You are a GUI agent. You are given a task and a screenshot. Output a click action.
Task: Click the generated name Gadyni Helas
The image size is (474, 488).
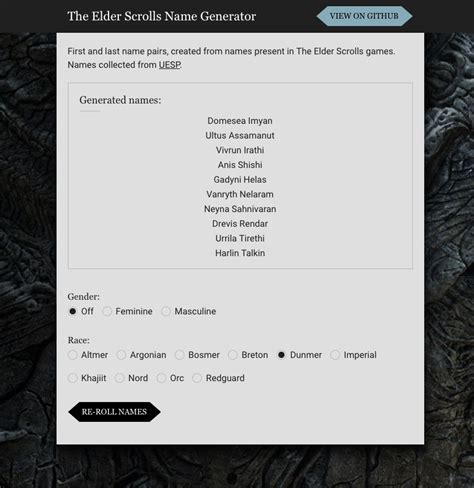[x=240, y=179]
